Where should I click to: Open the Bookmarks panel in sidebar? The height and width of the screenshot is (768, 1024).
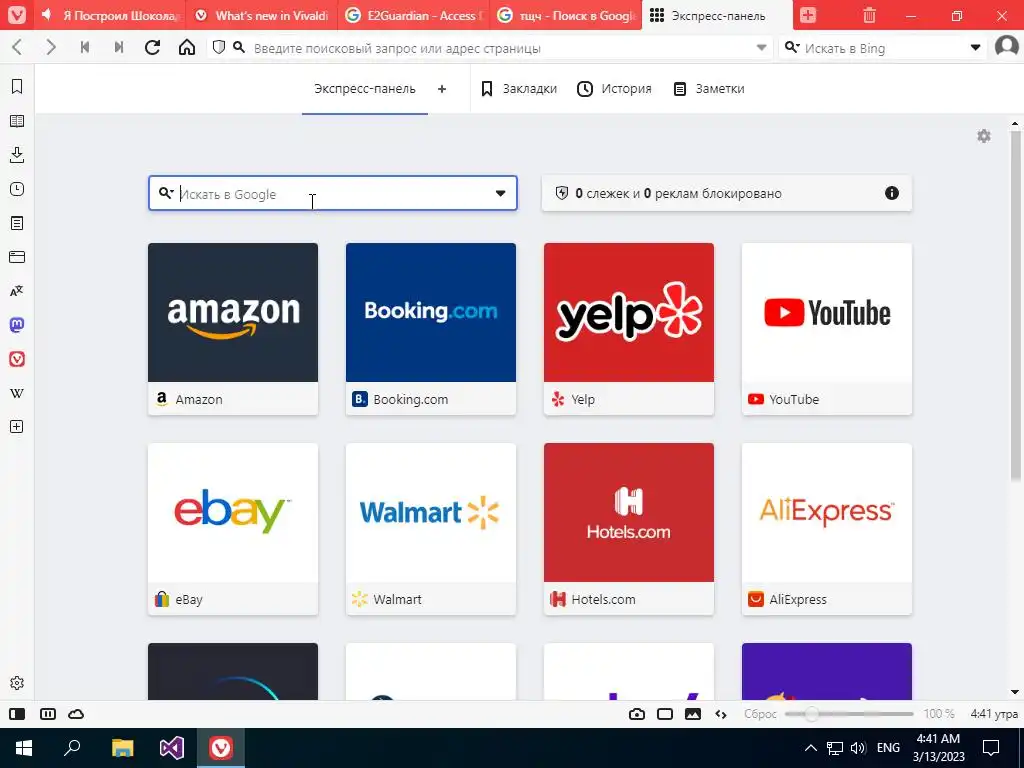tap(17, 86)
